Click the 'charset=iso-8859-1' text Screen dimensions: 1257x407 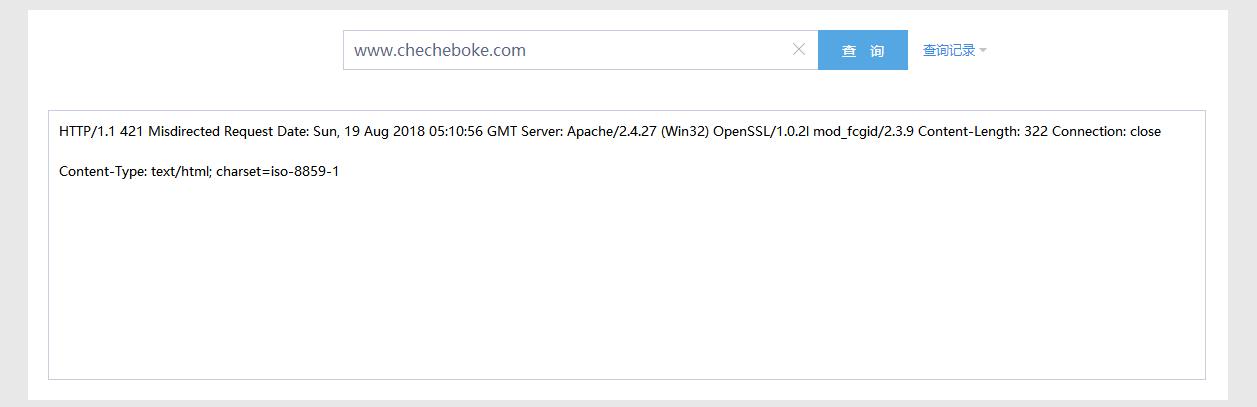(x=275, y=171)
